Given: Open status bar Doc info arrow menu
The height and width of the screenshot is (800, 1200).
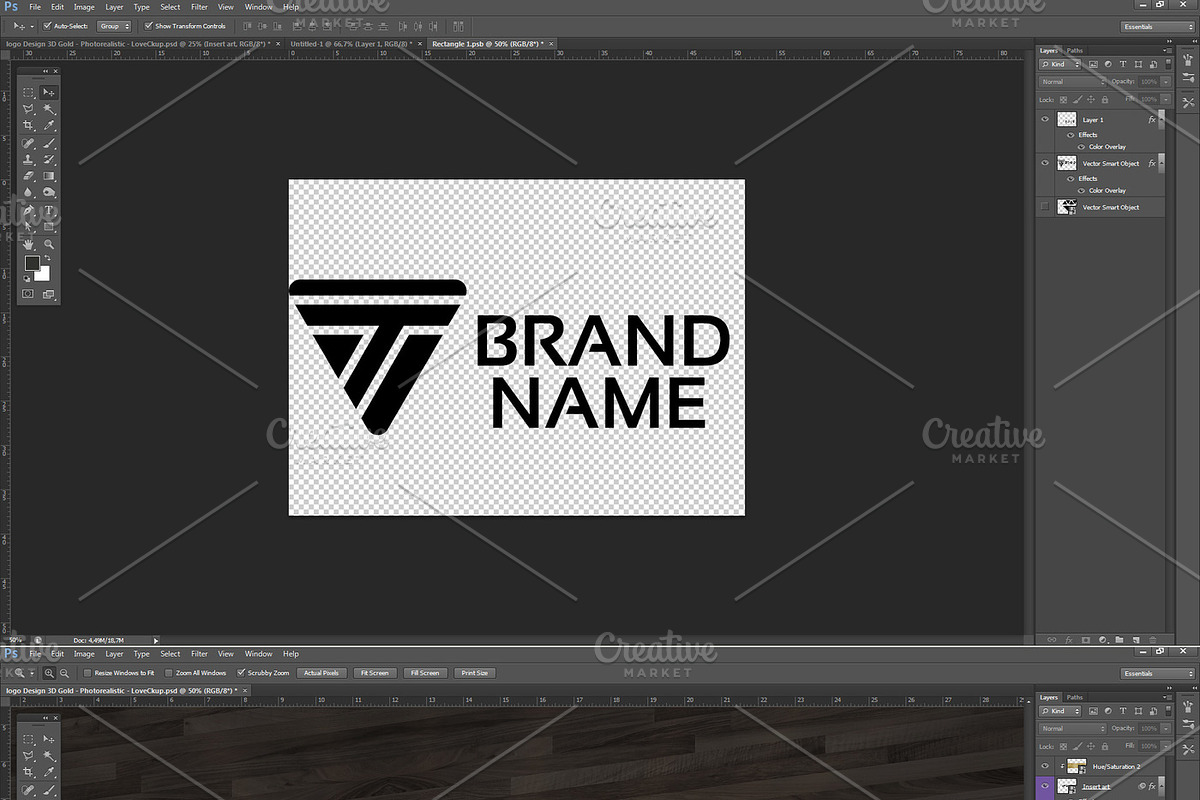Looking at the screenshot, I should pyautogui.click(x=155, y=640).
